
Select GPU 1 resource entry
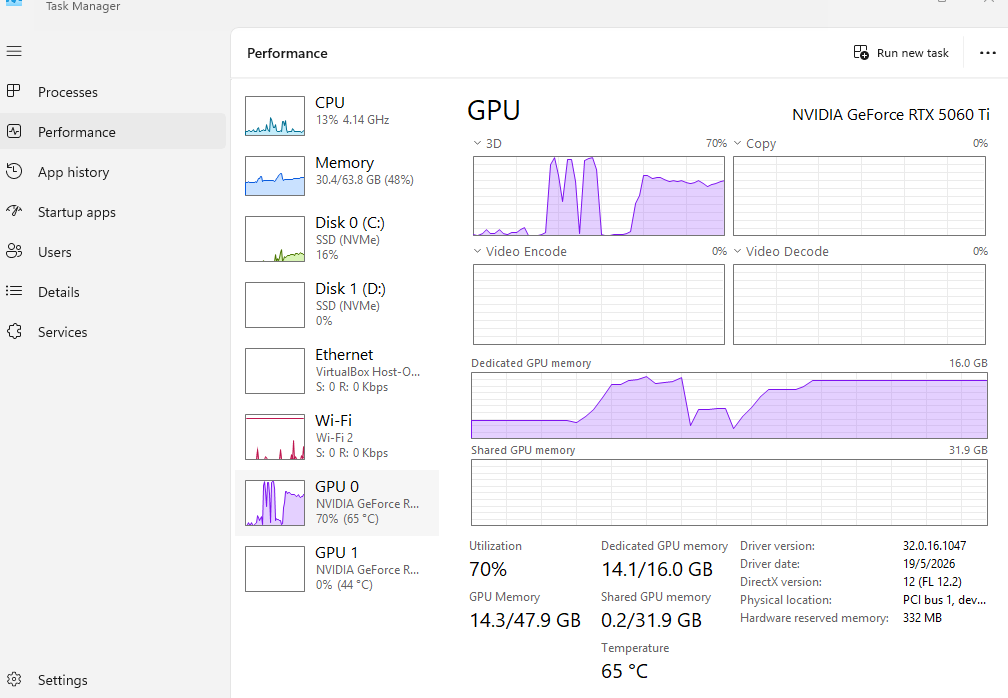[337, 569]
